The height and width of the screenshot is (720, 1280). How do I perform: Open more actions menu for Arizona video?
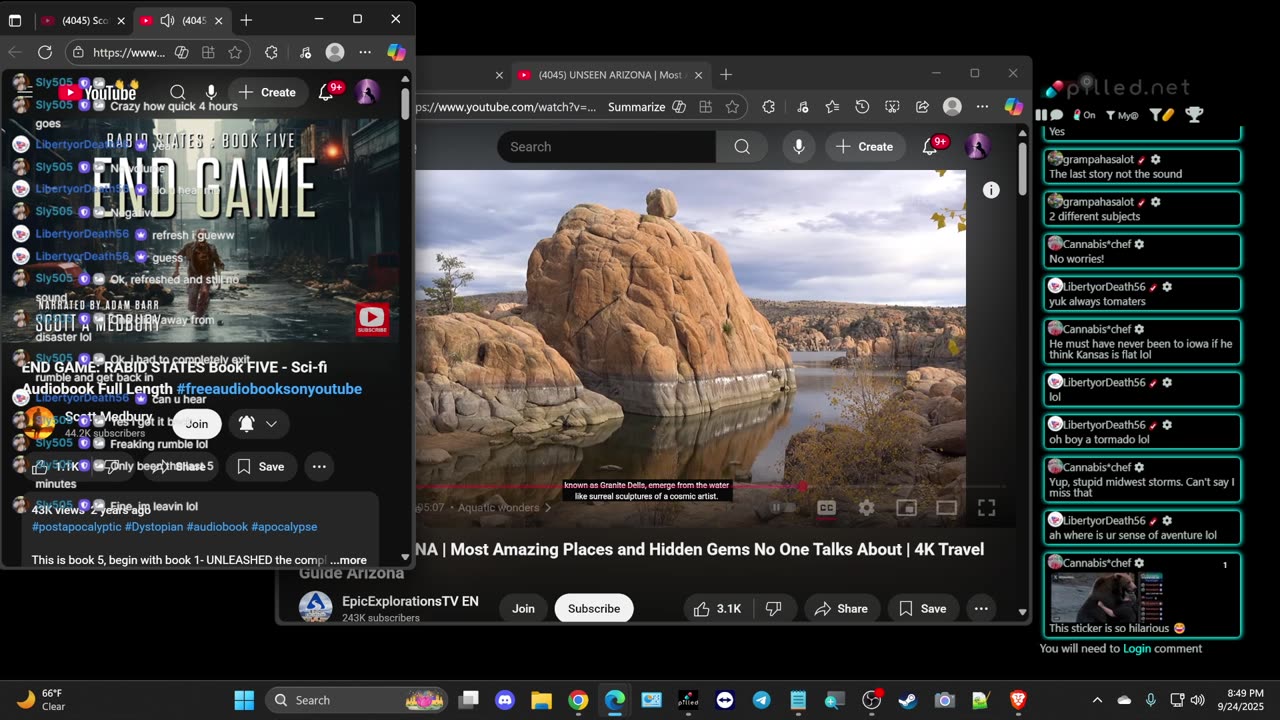(x=981, y=608)
